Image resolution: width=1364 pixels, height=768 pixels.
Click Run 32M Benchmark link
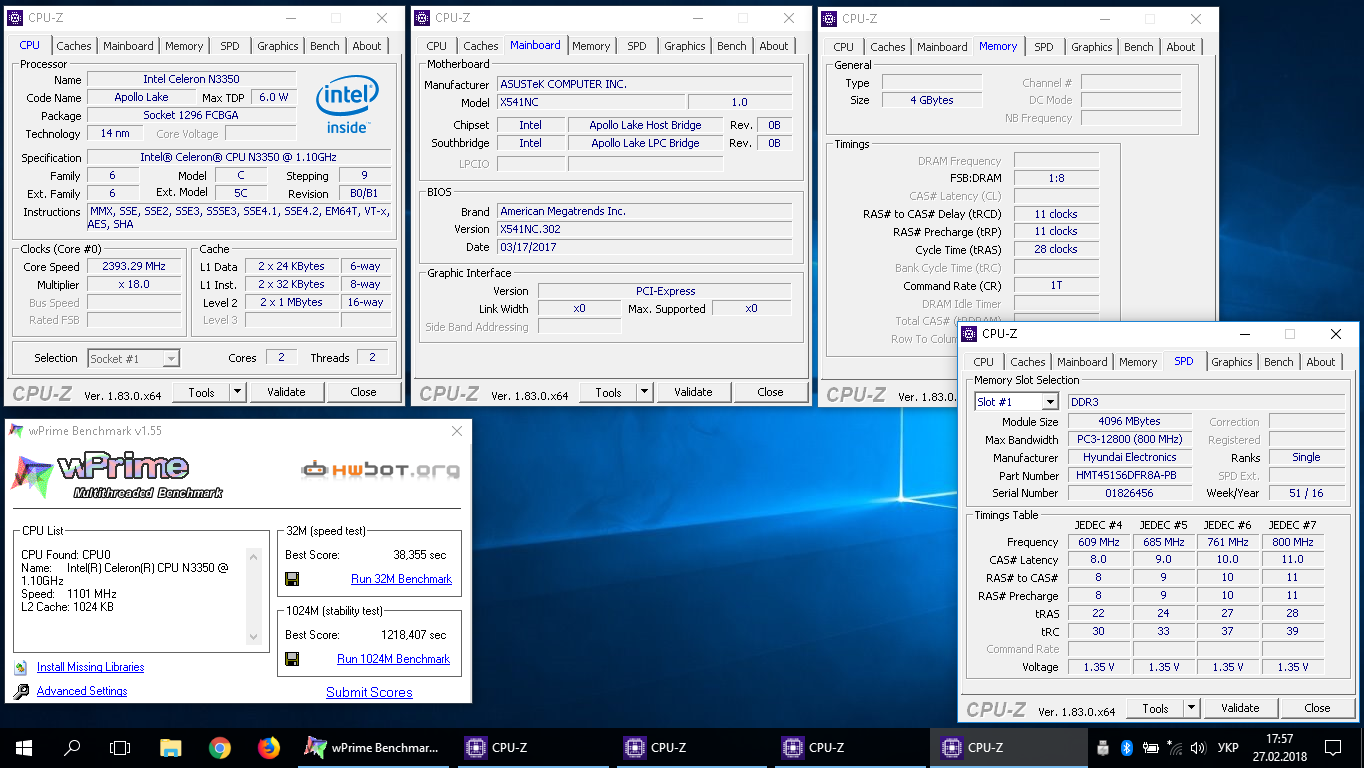pyautogui.click(x=401, y=579)
